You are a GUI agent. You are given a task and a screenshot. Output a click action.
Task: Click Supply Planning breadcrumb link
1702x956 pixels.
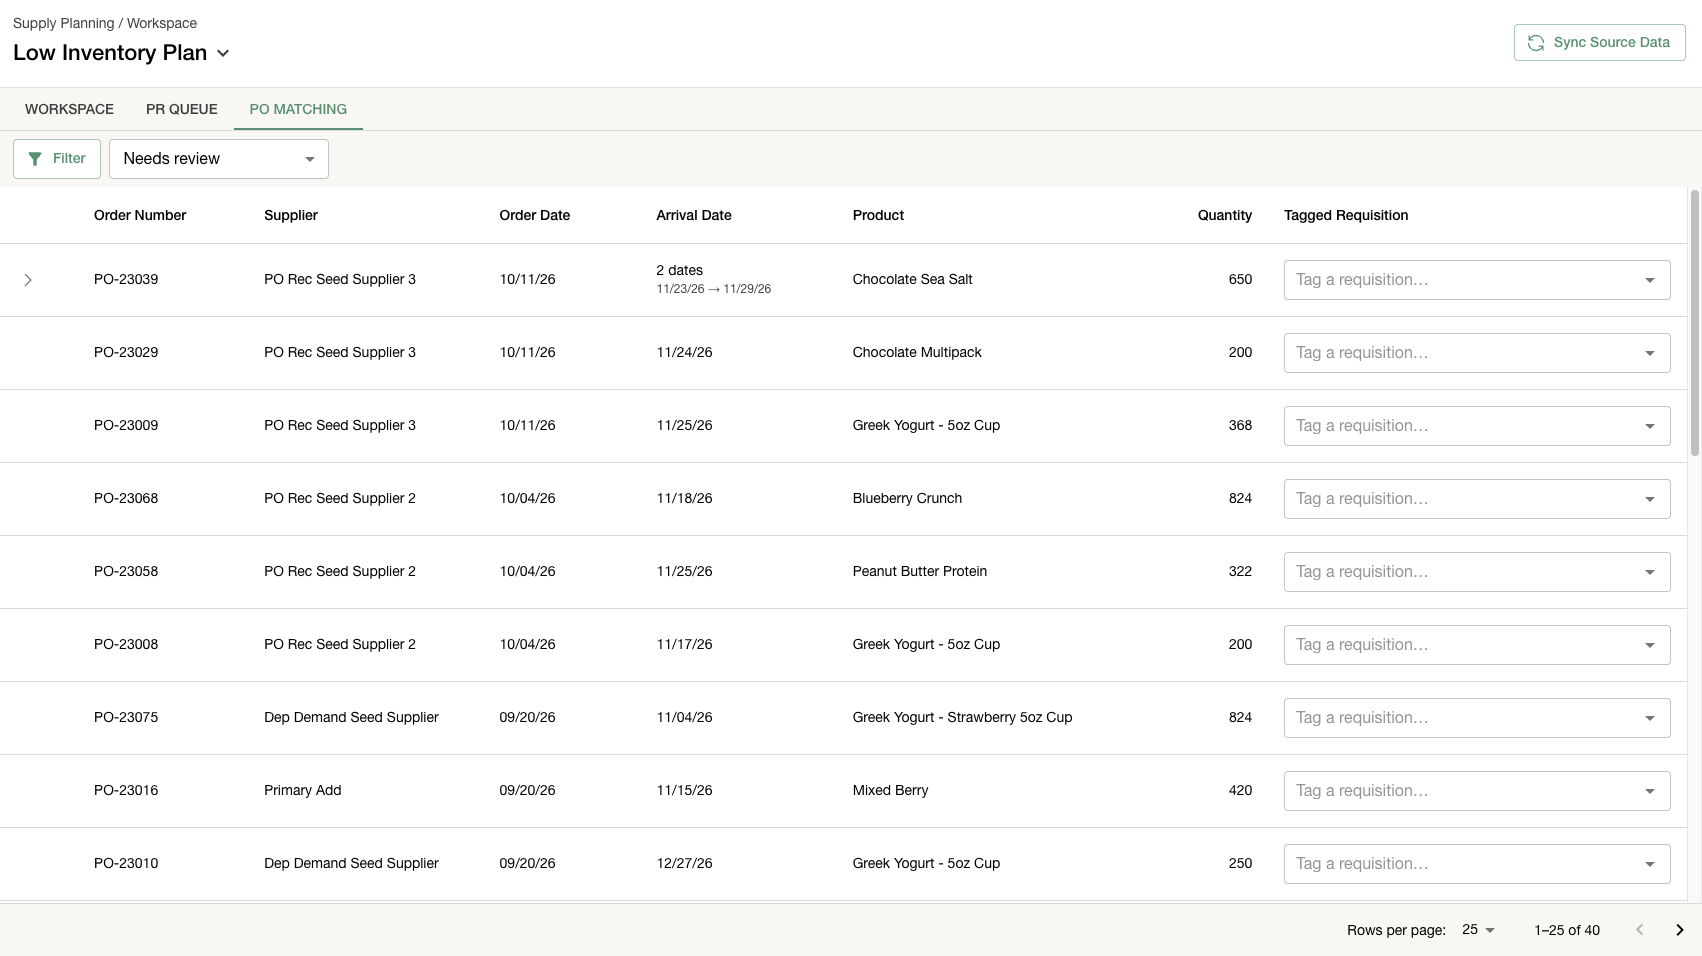click(64, 23)
